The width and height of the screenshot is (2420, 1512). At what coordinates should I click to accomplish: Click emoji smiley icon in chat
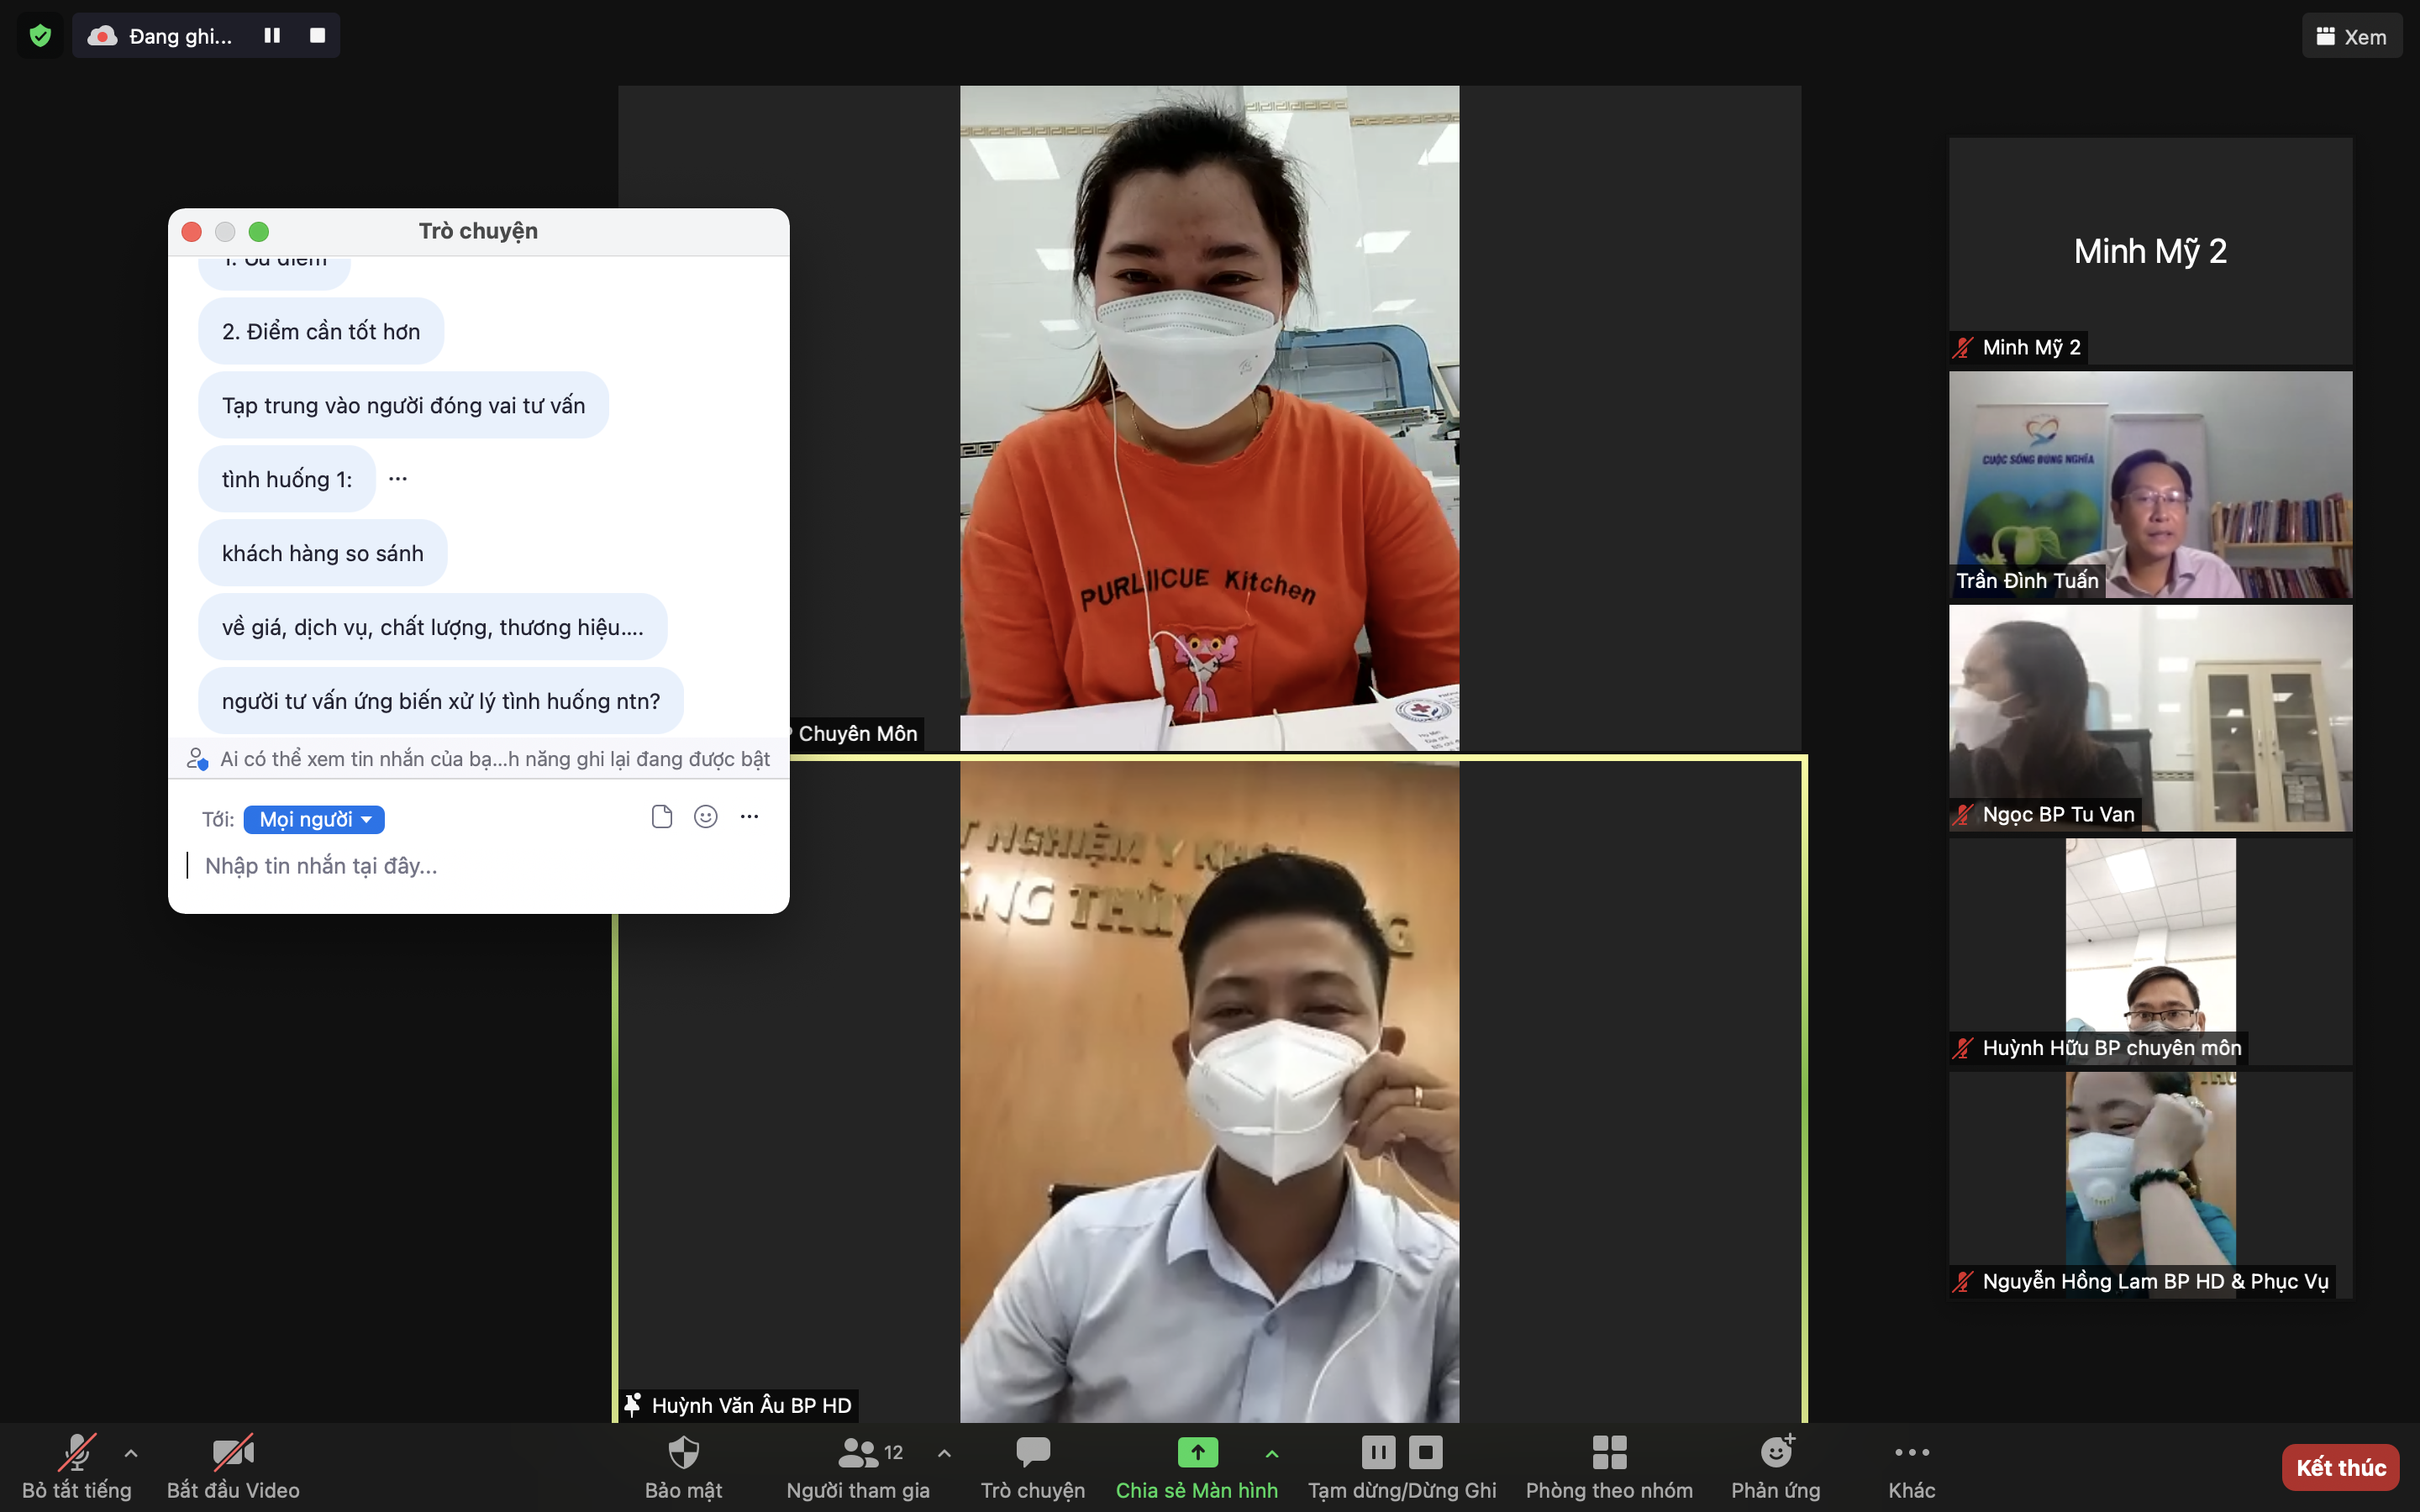tap(706, 817)
